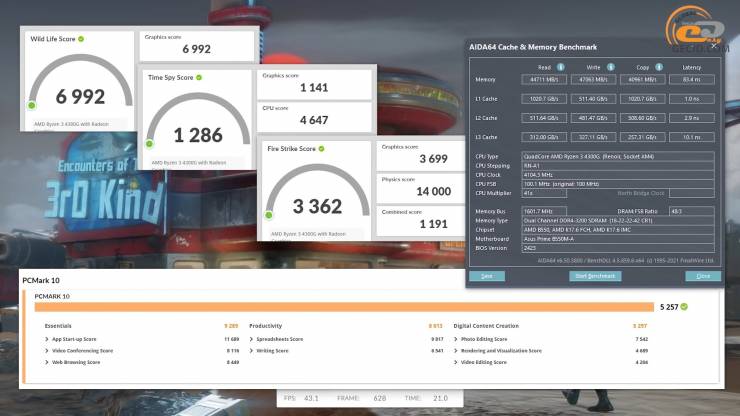Click the Memory Type field in AIDA64

[618, 221]
